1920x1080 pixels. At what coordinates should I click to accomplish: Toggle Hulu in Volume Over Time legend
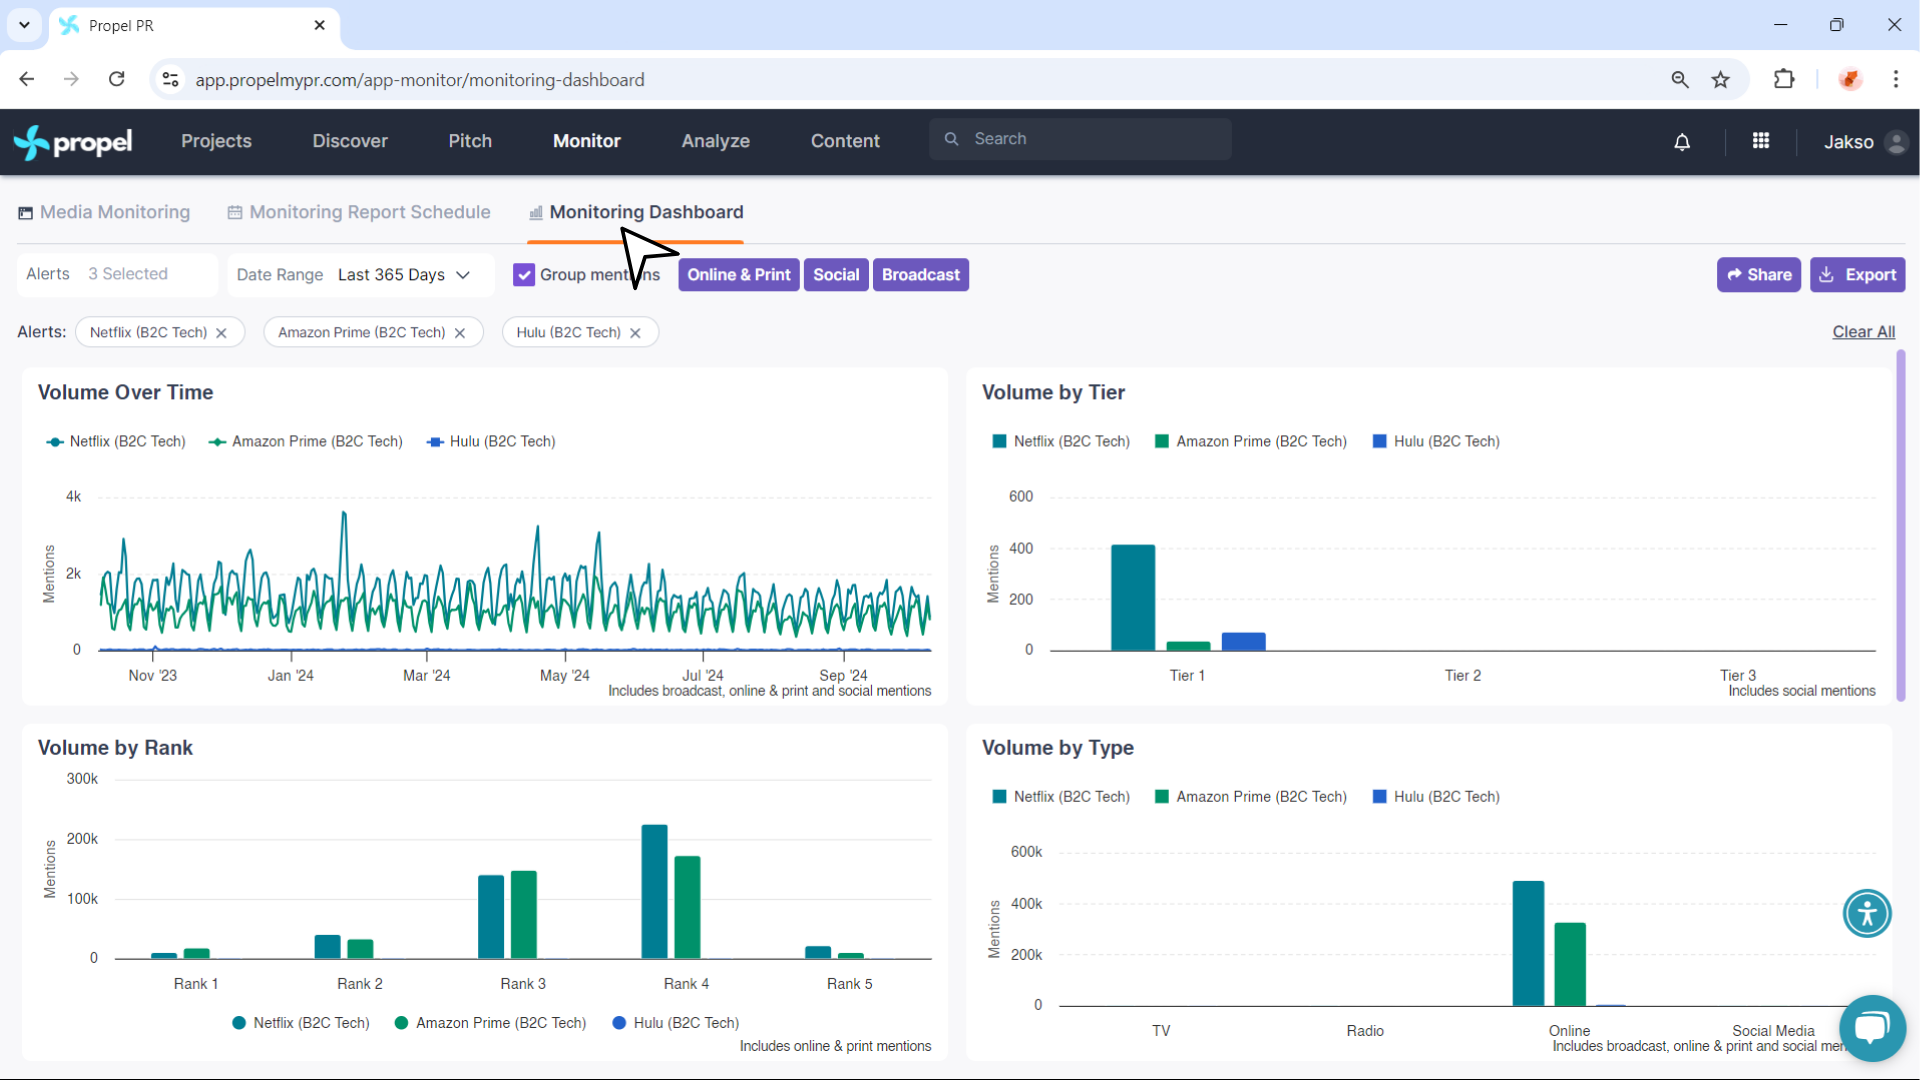tap(491, 442)
